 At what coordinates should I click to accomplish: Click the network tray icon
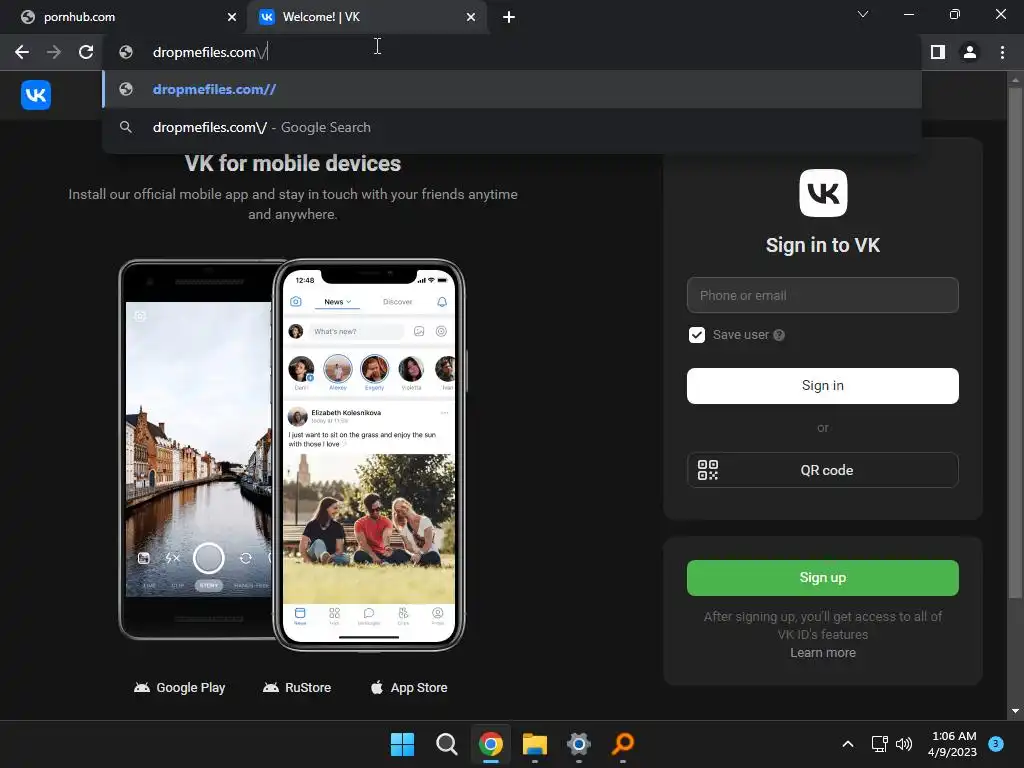click(880, 744)
